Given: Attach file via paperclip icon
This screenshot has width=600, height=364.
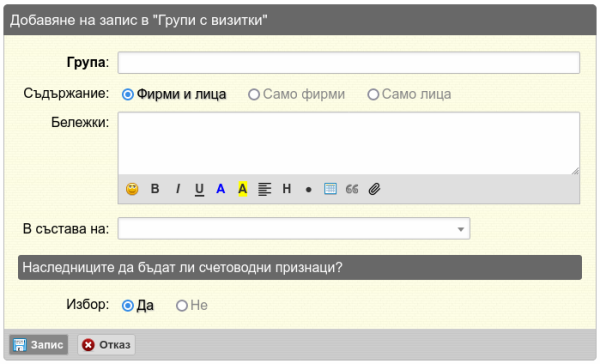Looking at the screenshot, I should [374, 189].
